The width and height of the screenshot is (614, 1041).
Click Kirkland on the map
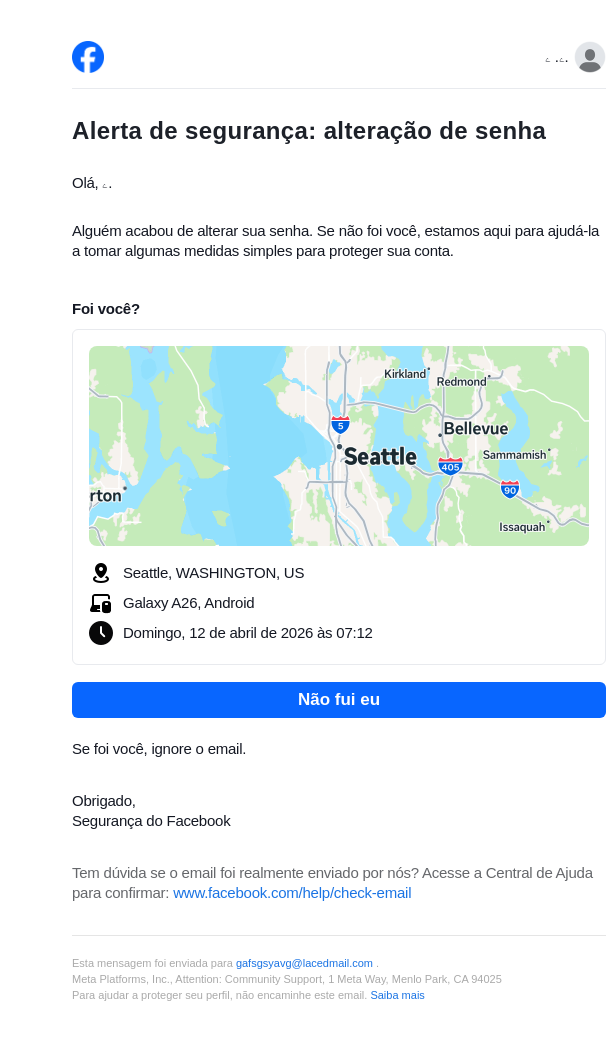tap(405, 374)
